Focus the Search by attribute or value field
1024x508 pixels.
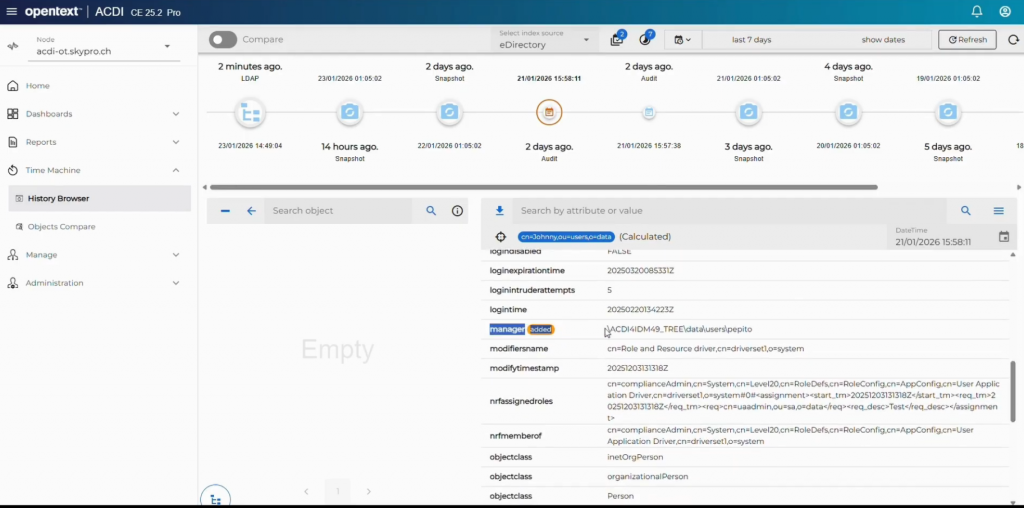click(x=729, y=210)
